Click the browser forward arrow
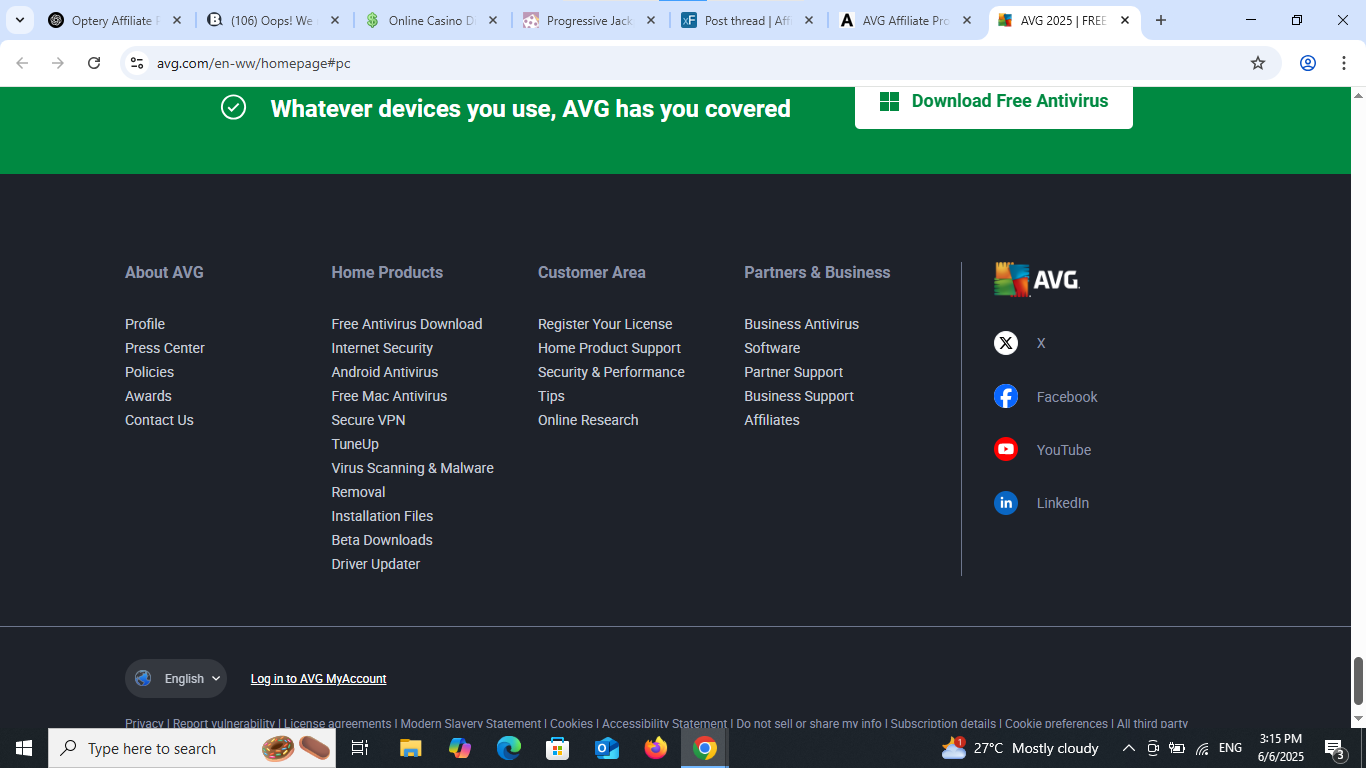Image resolution: width=1366 pixels, height=768 pixels. [58, 63]
